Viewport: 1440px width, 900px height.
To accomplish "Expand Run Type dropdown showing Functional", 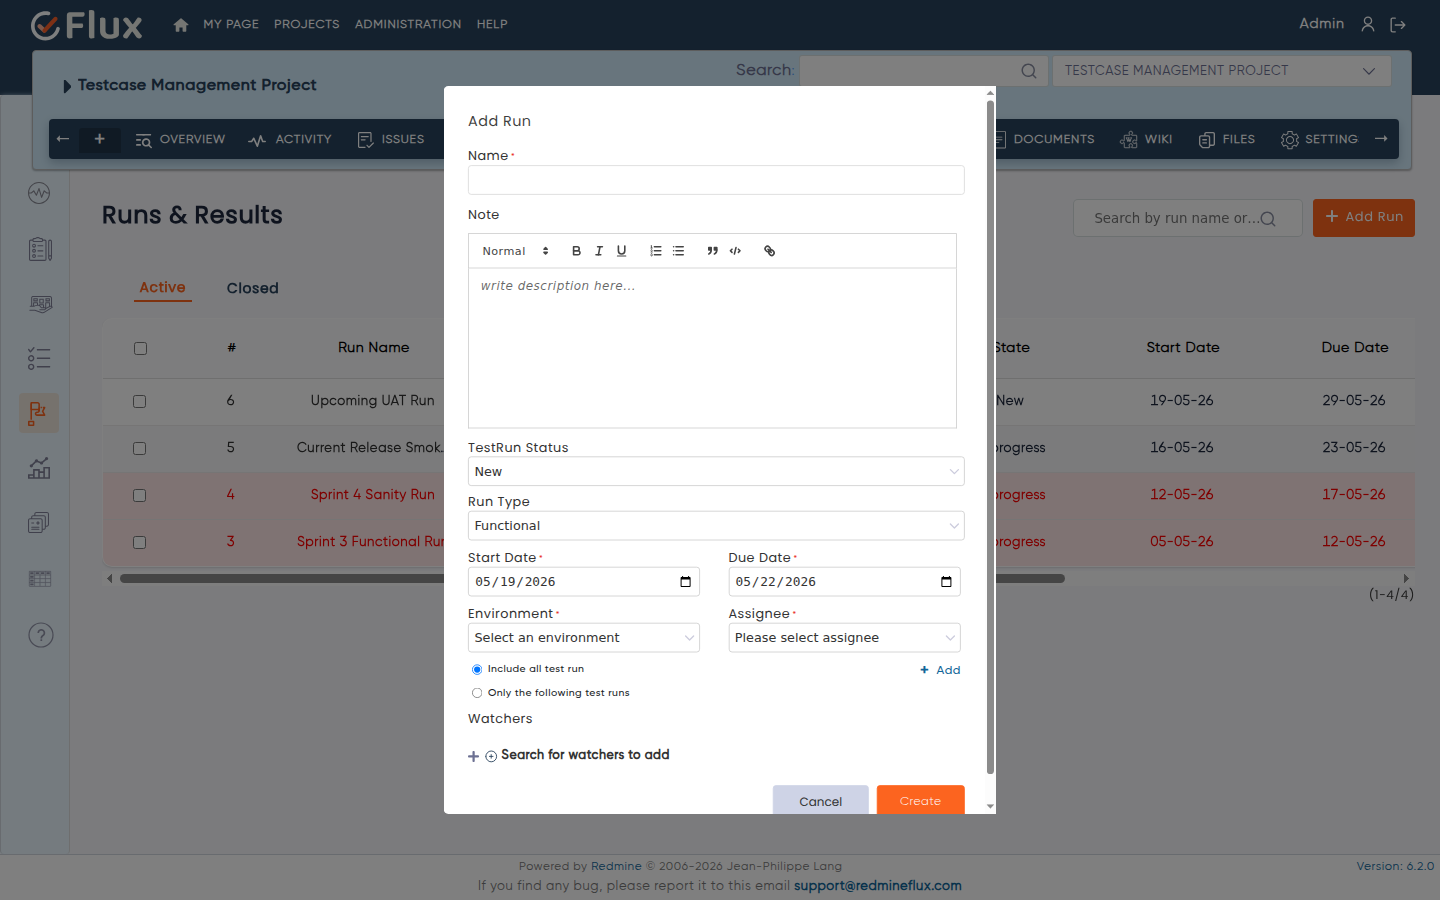I will 716,525.
